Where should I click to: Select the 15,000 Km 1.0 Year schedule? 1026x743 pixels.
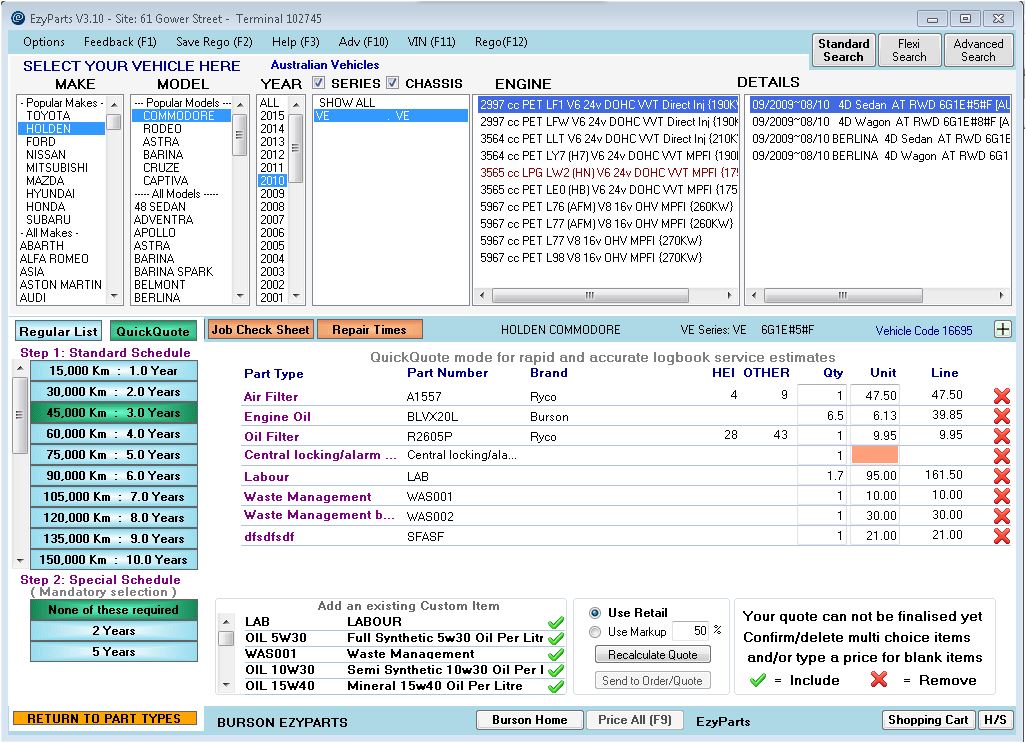click(114, 371)
